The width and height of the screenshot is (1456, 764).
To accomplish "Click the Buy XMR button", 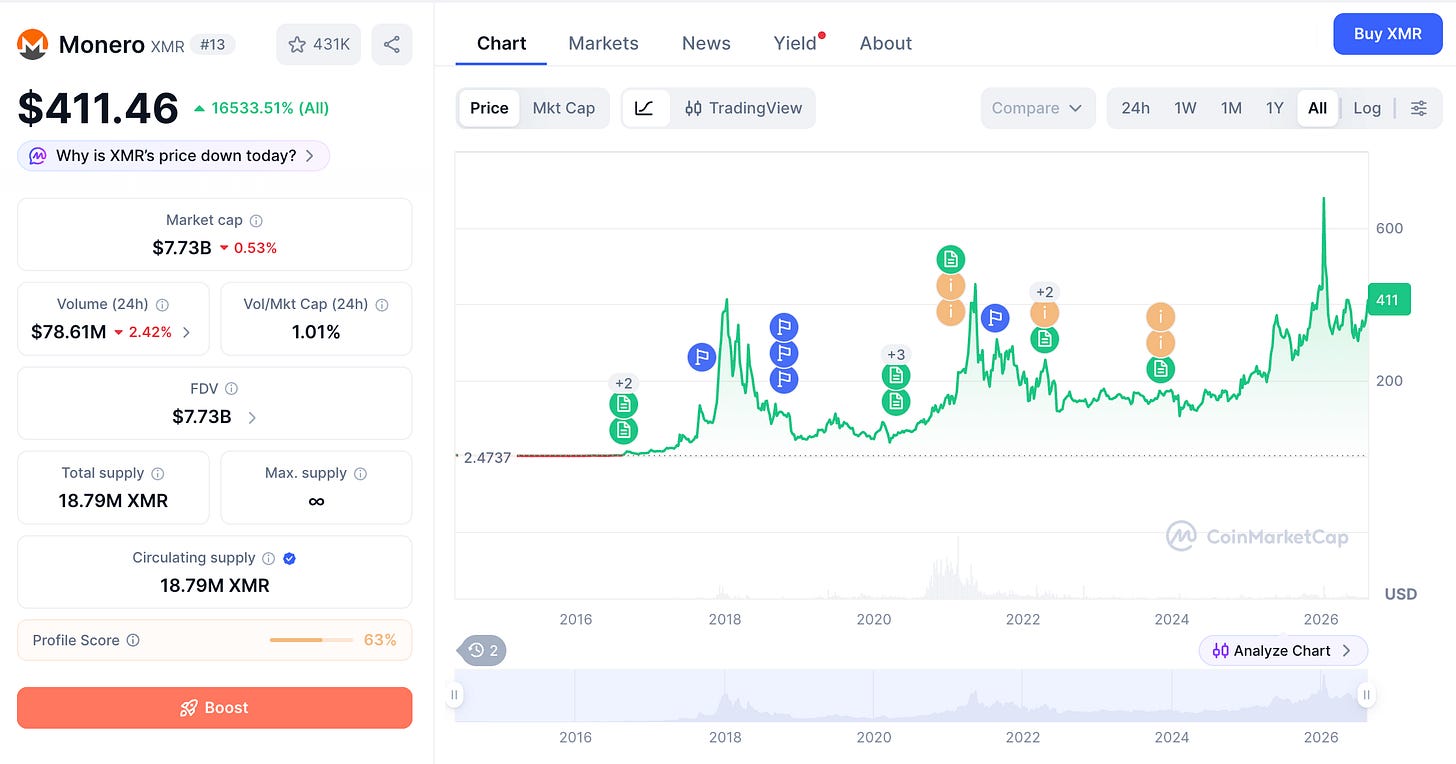I will (x=1388, y=34).
